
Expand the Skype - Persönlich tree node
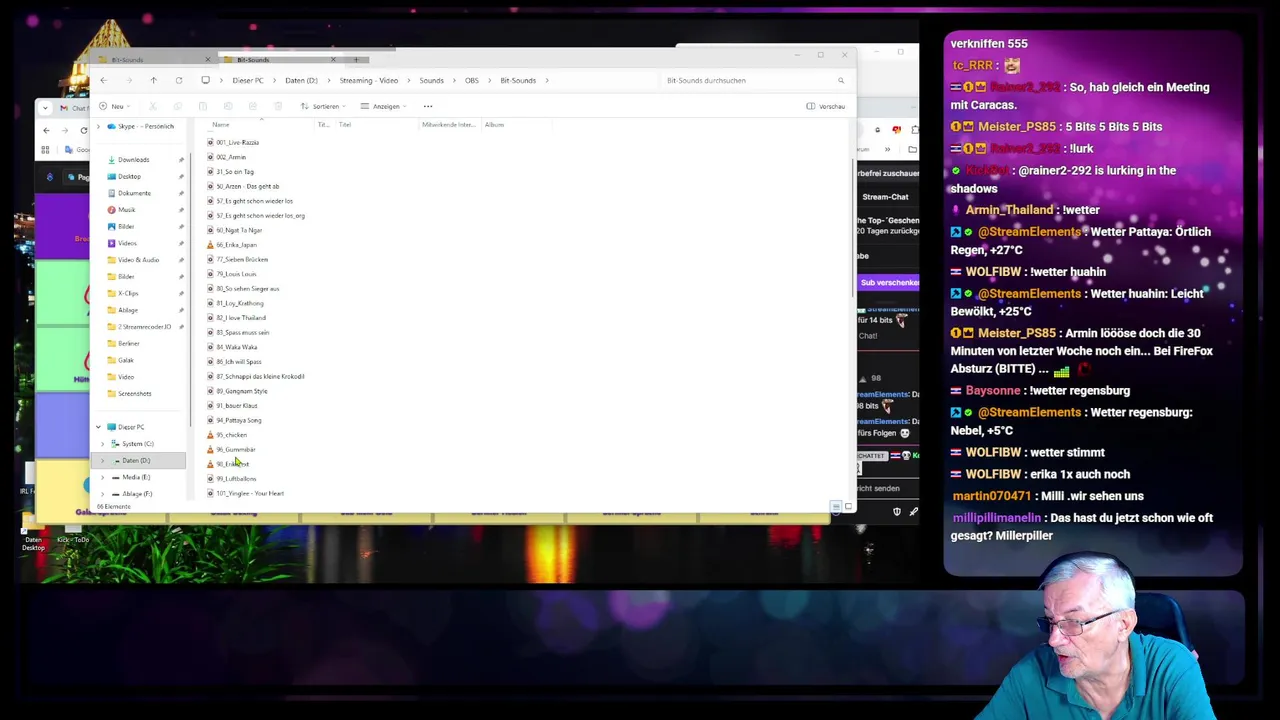(x=98, y=127)
